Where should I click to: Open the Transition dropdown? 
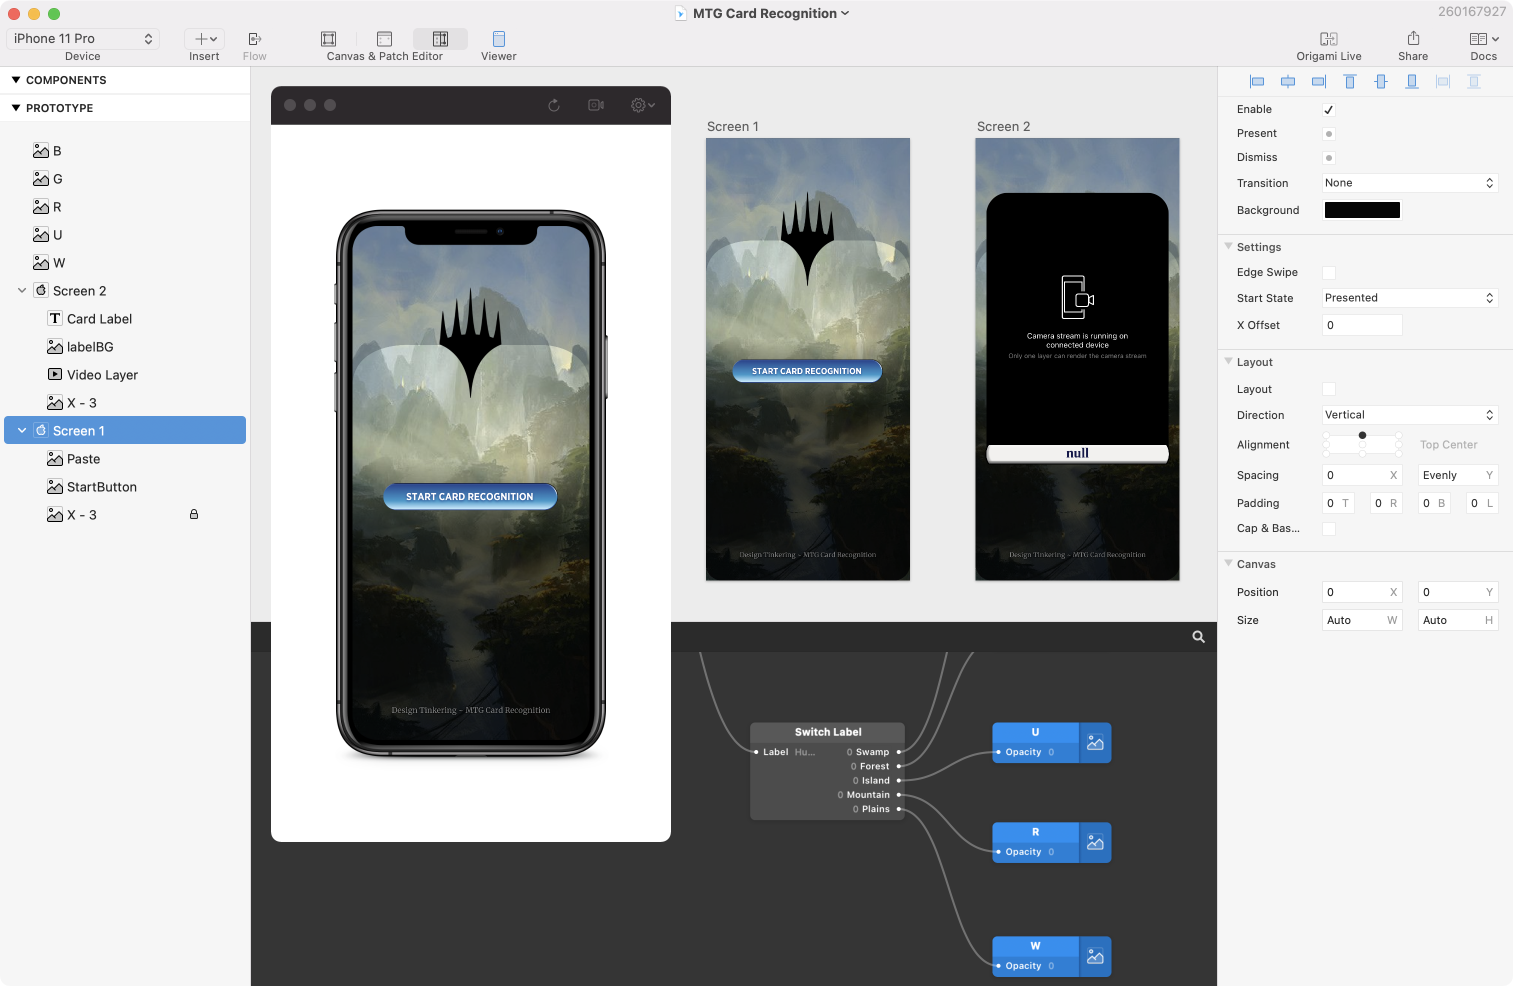(1410, 183)
